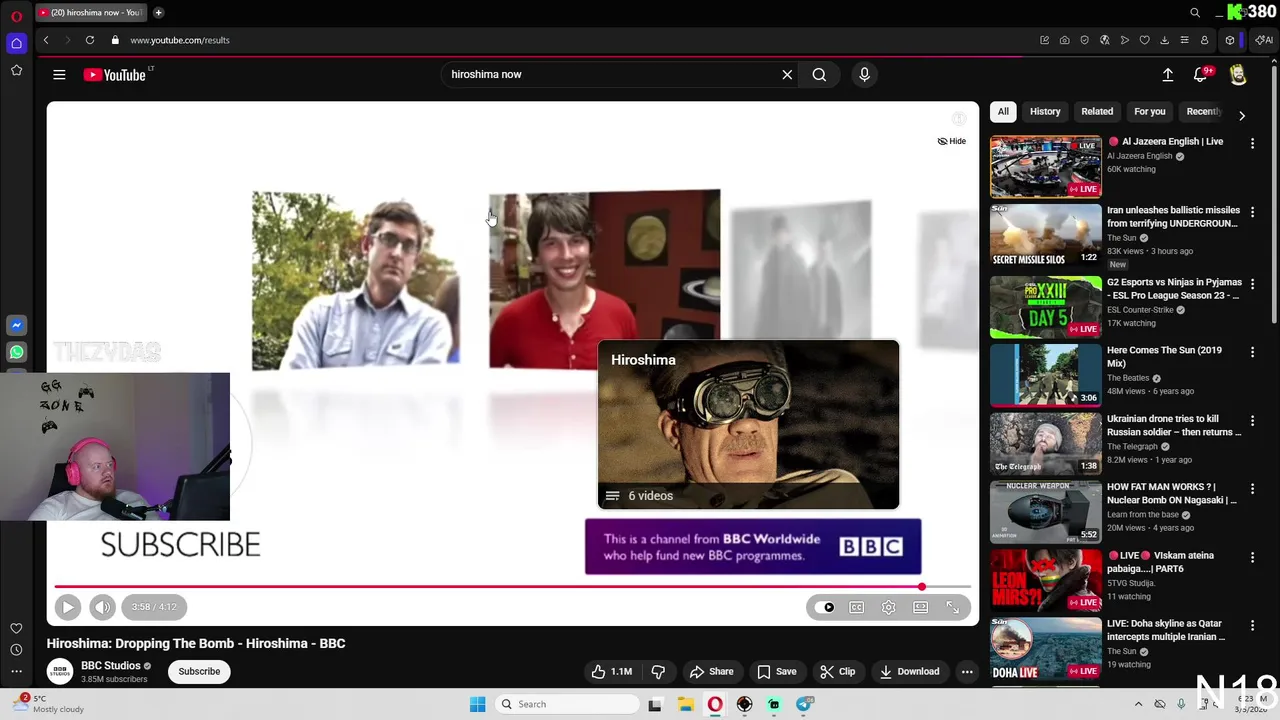Open player settings gear
1280x720 pixels.
pyautogui.click(x=889, y=607)
